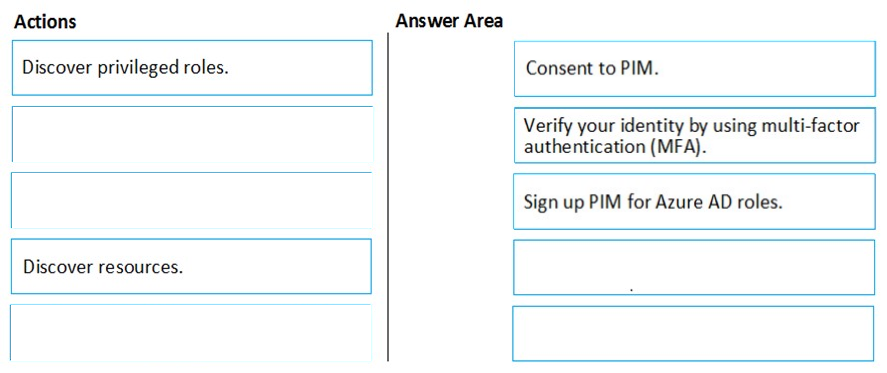Click the last empty Answer Area slot
This screenshot has width=887, height=373.
[694, 333]
